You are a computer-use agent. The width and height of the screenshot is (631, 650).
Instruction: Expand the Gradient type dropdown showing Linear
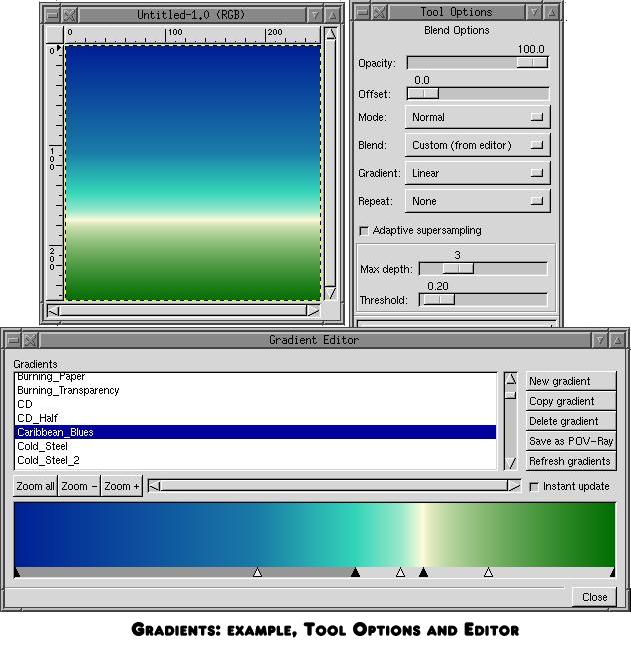[x=478, y=173]
